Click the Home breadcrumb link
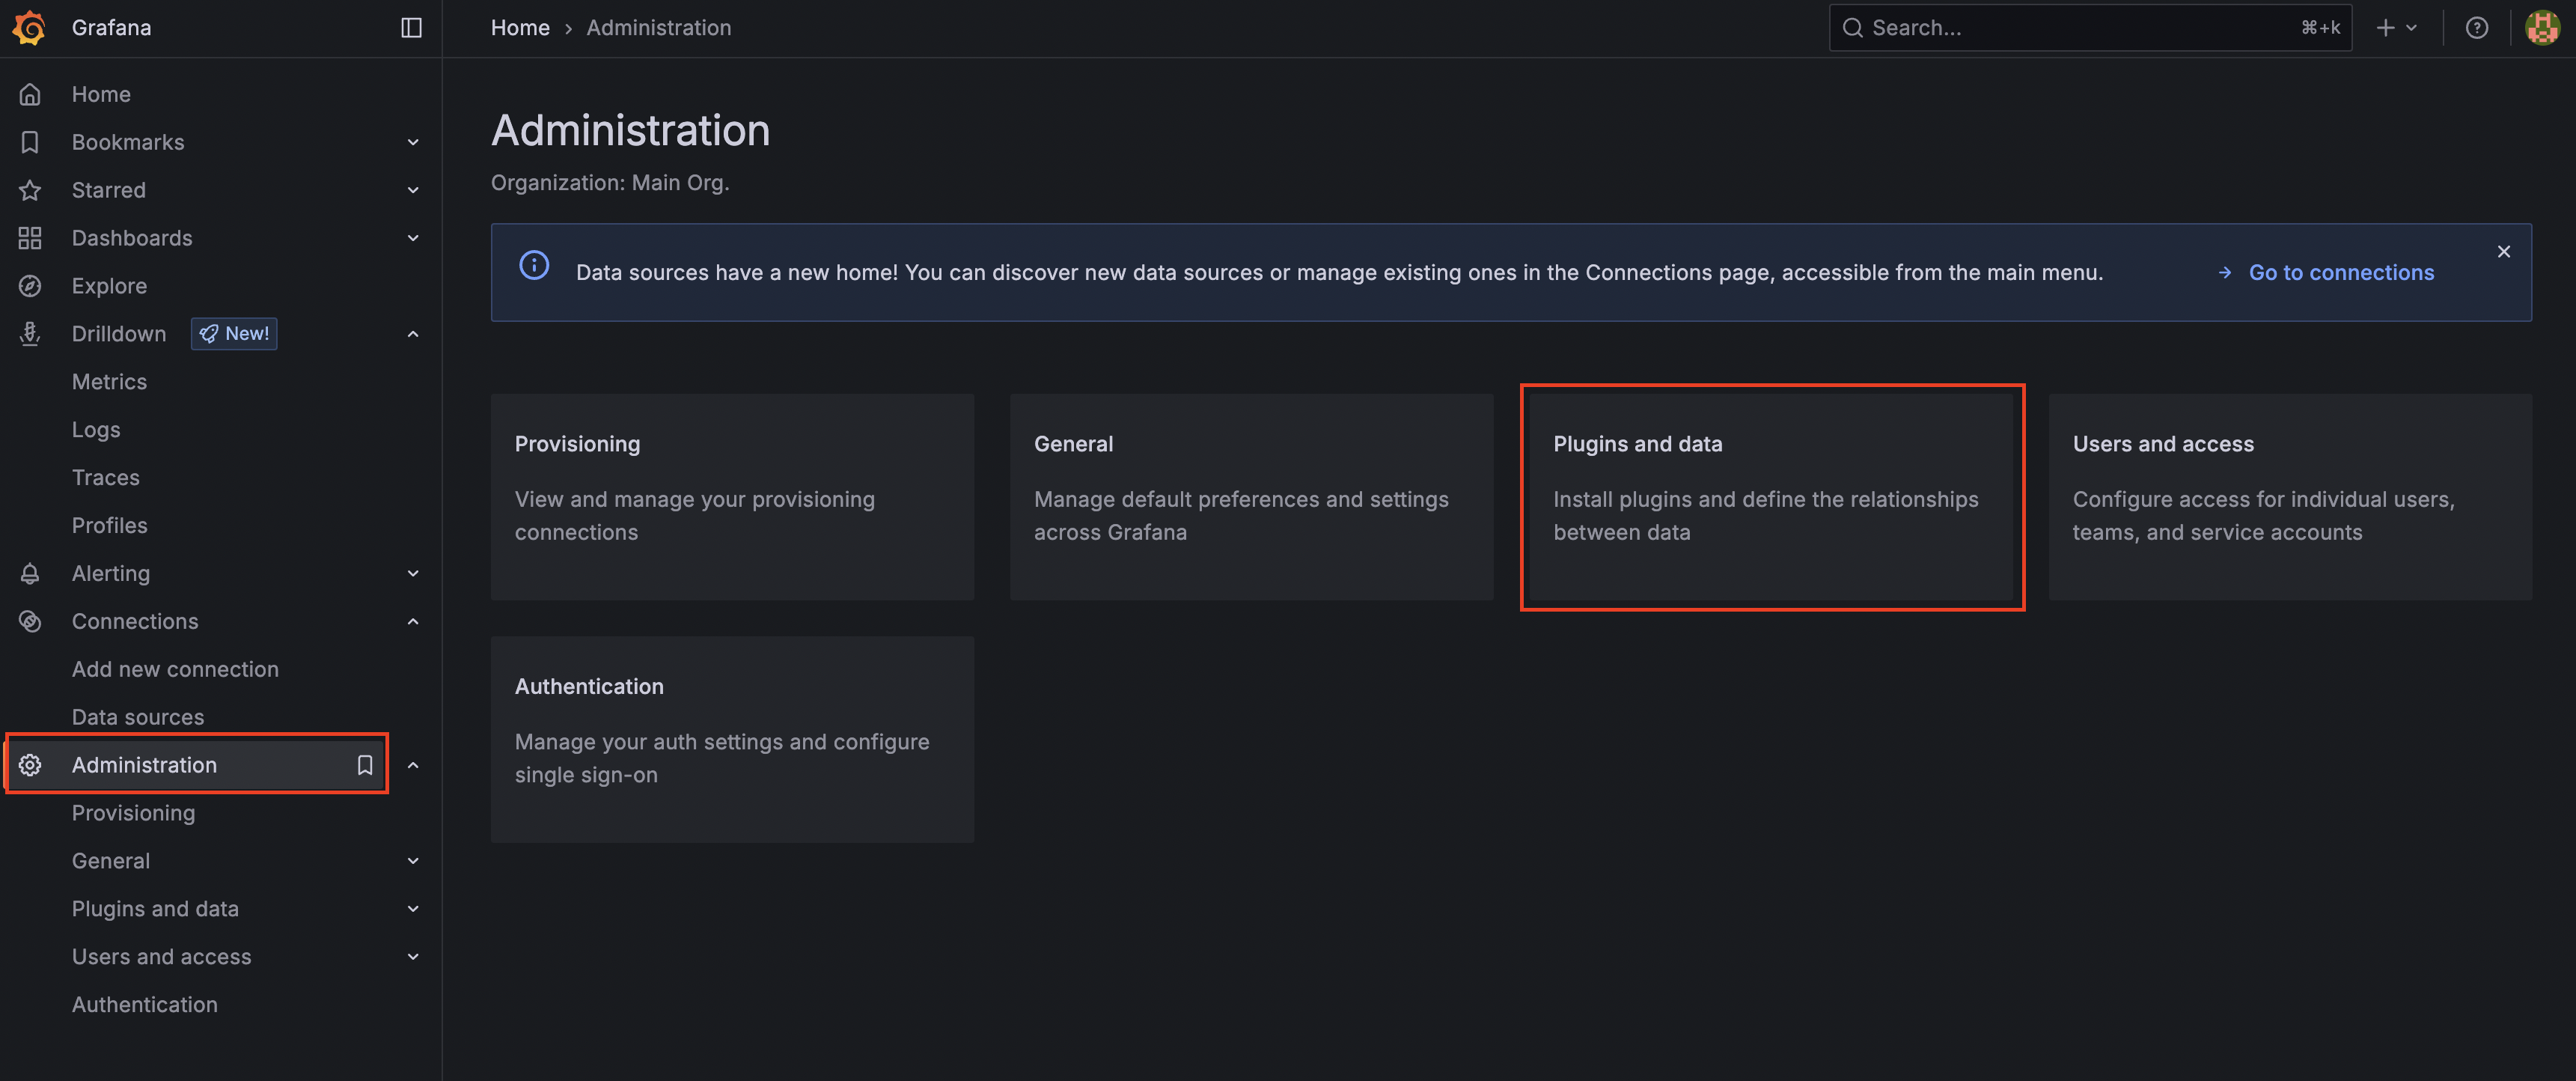Screen dimensions: 2576x1081 520,27
